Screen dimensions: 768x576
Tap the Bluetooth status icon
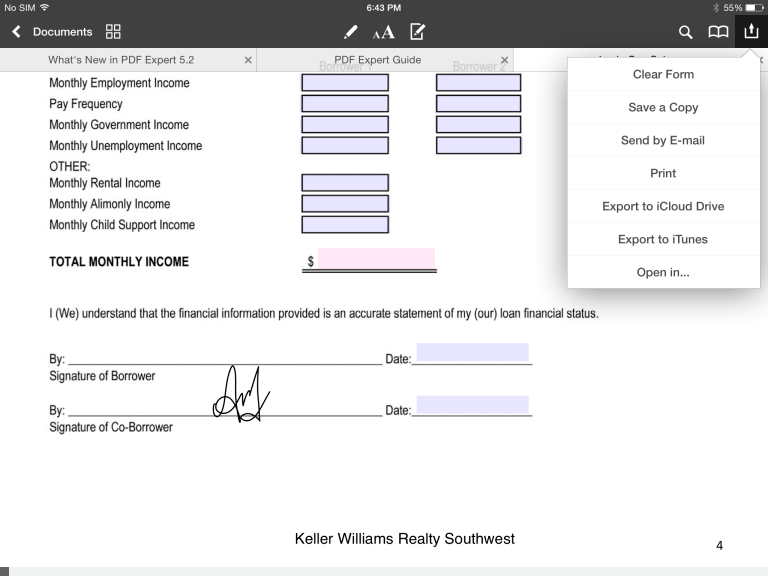point(716,8)
